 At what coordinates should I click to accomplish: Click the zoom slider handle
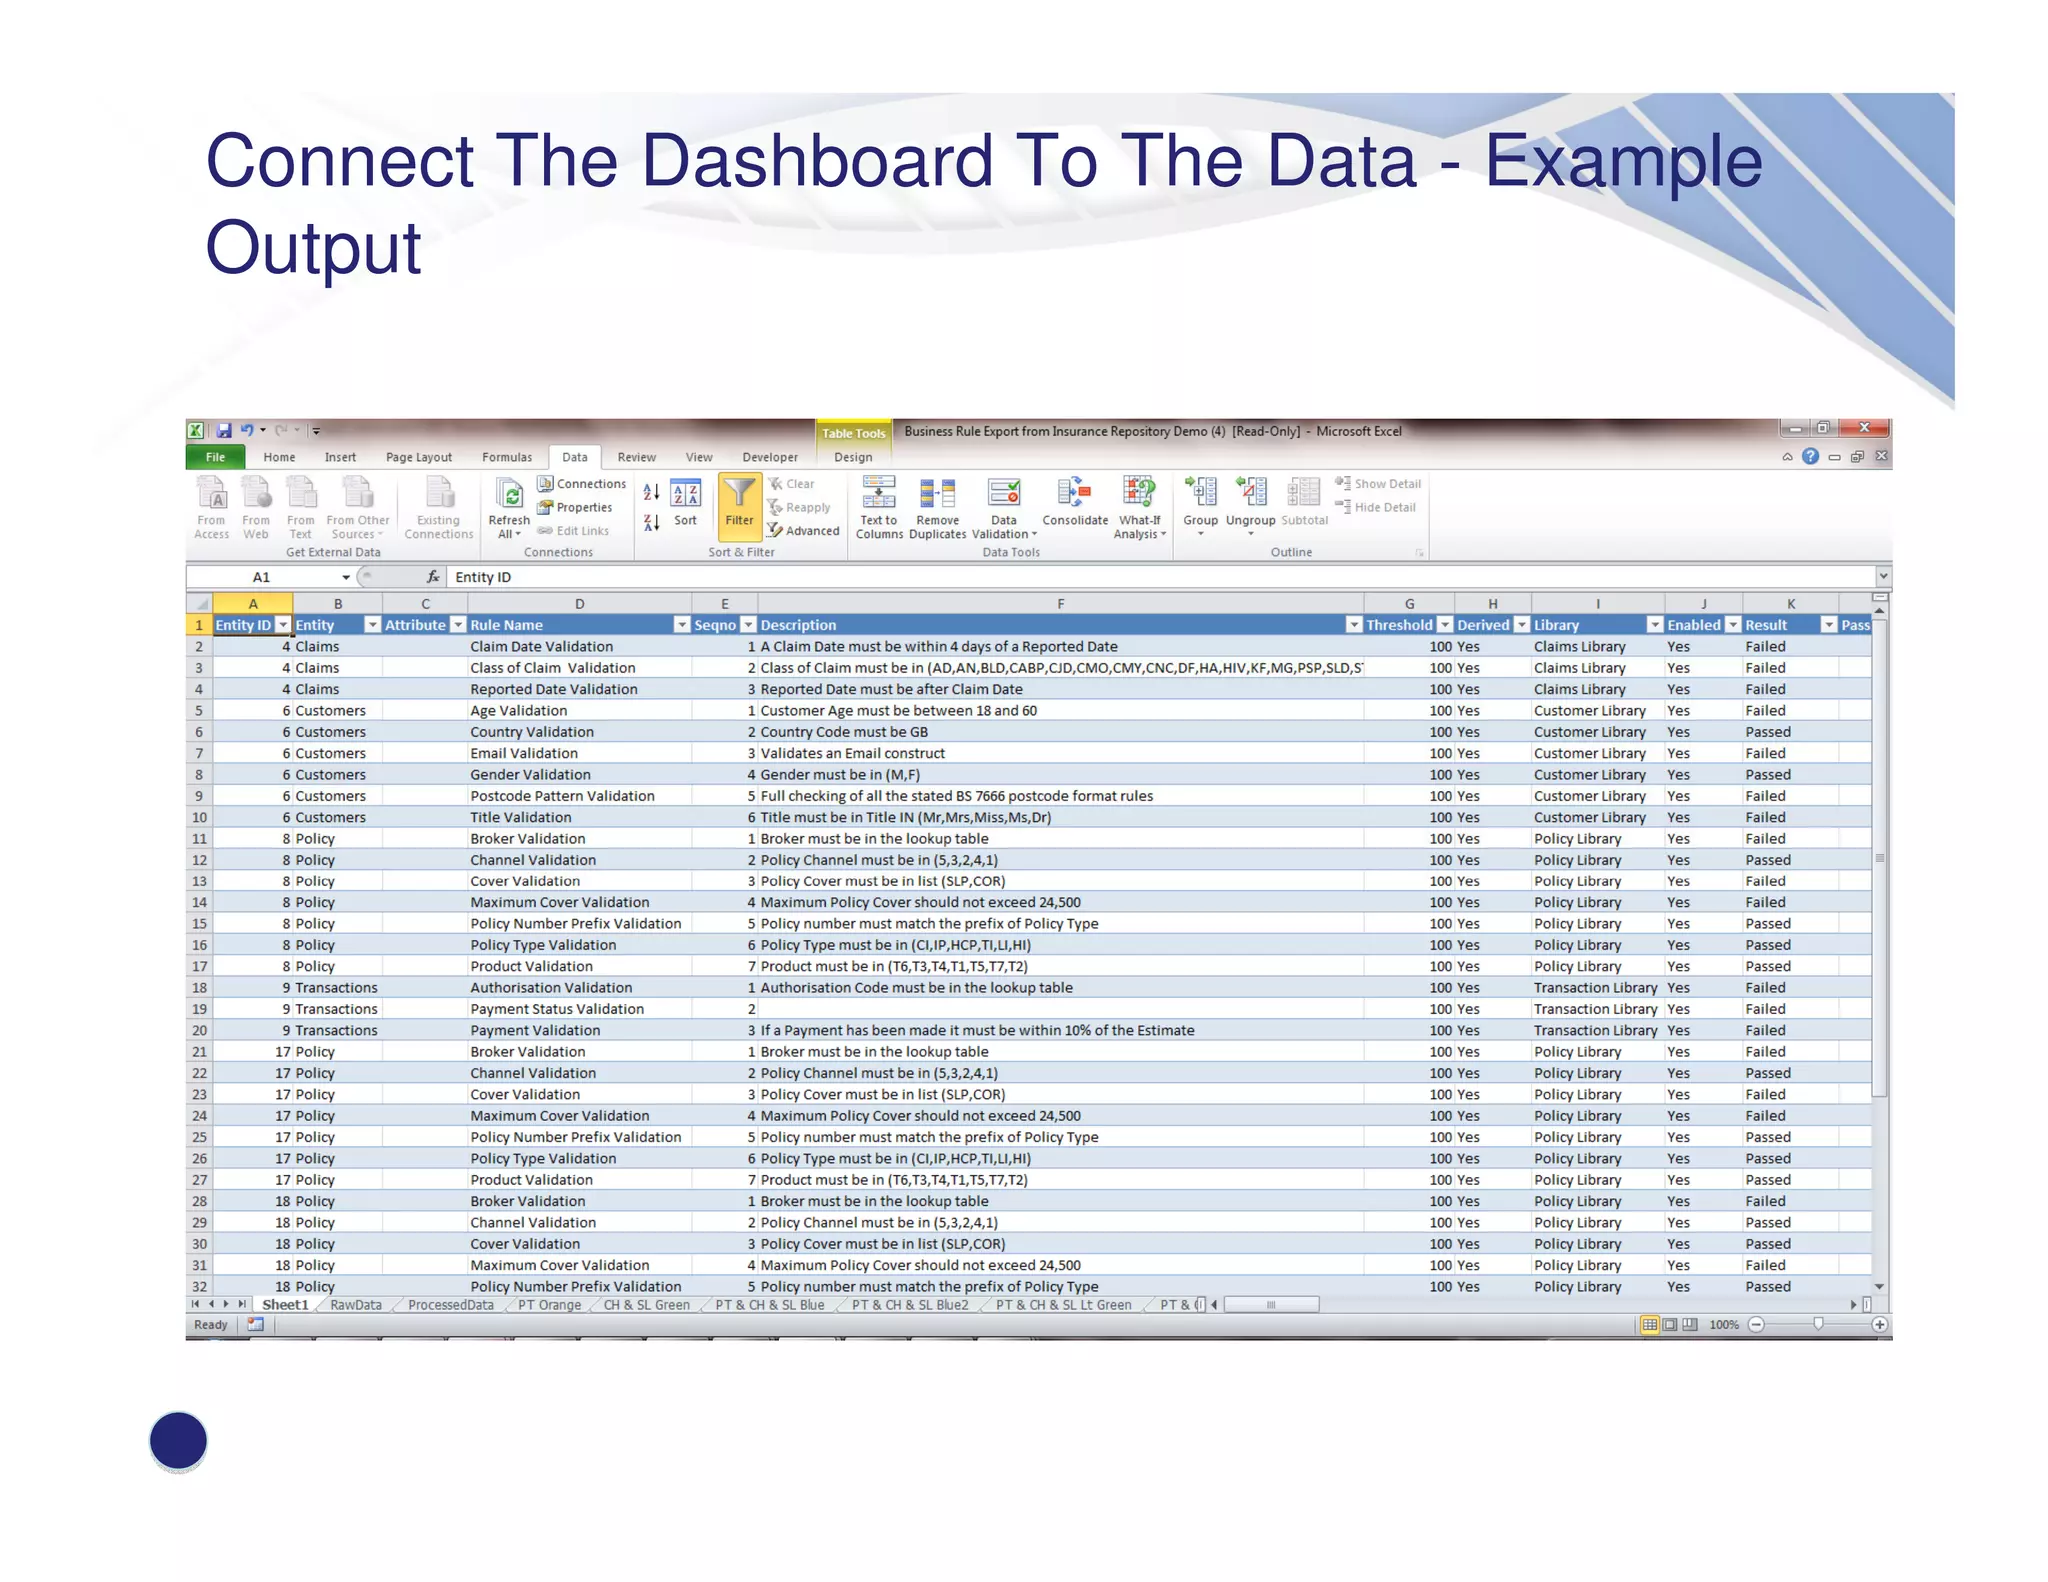click(x=1818, y=1324)
